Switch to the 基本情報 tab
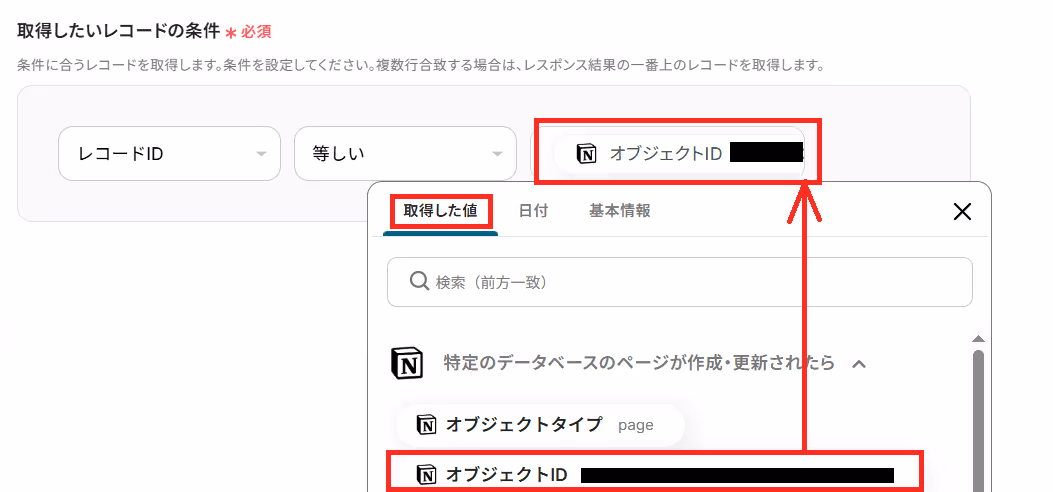 (x=619, y=211)
